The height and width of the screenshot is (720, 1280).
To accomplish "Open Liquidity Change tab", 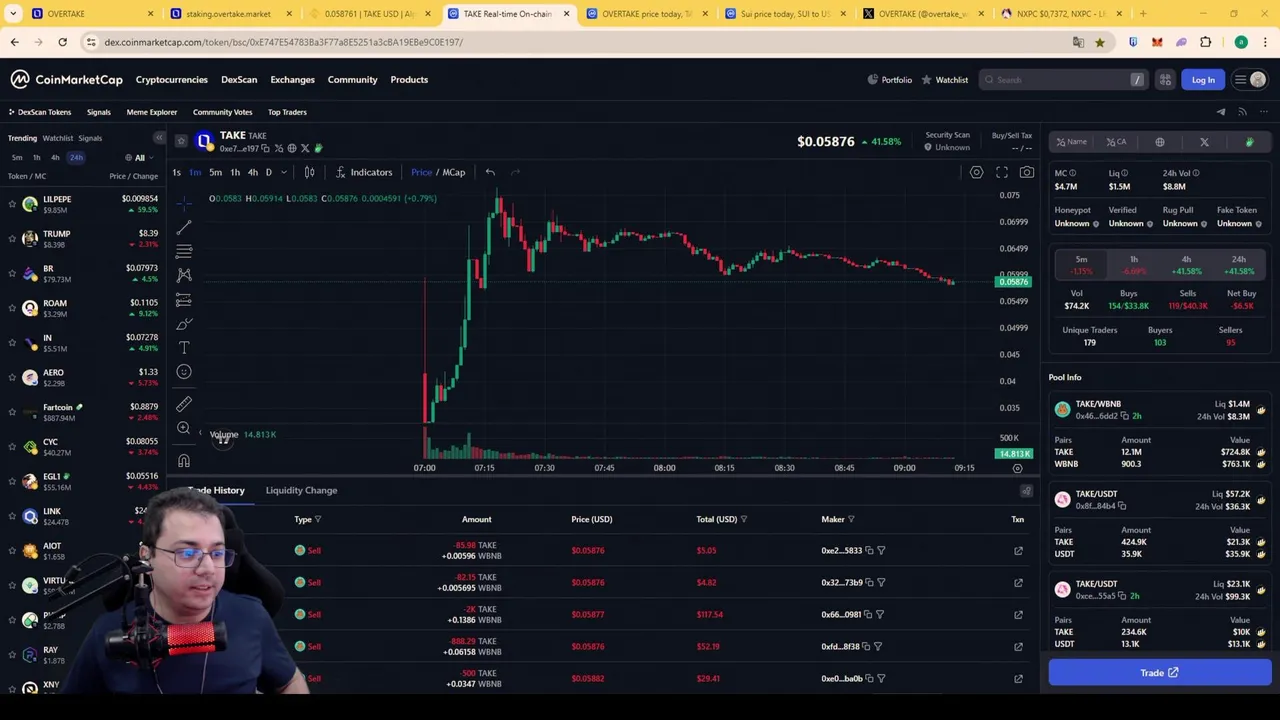I will [301, 490].
